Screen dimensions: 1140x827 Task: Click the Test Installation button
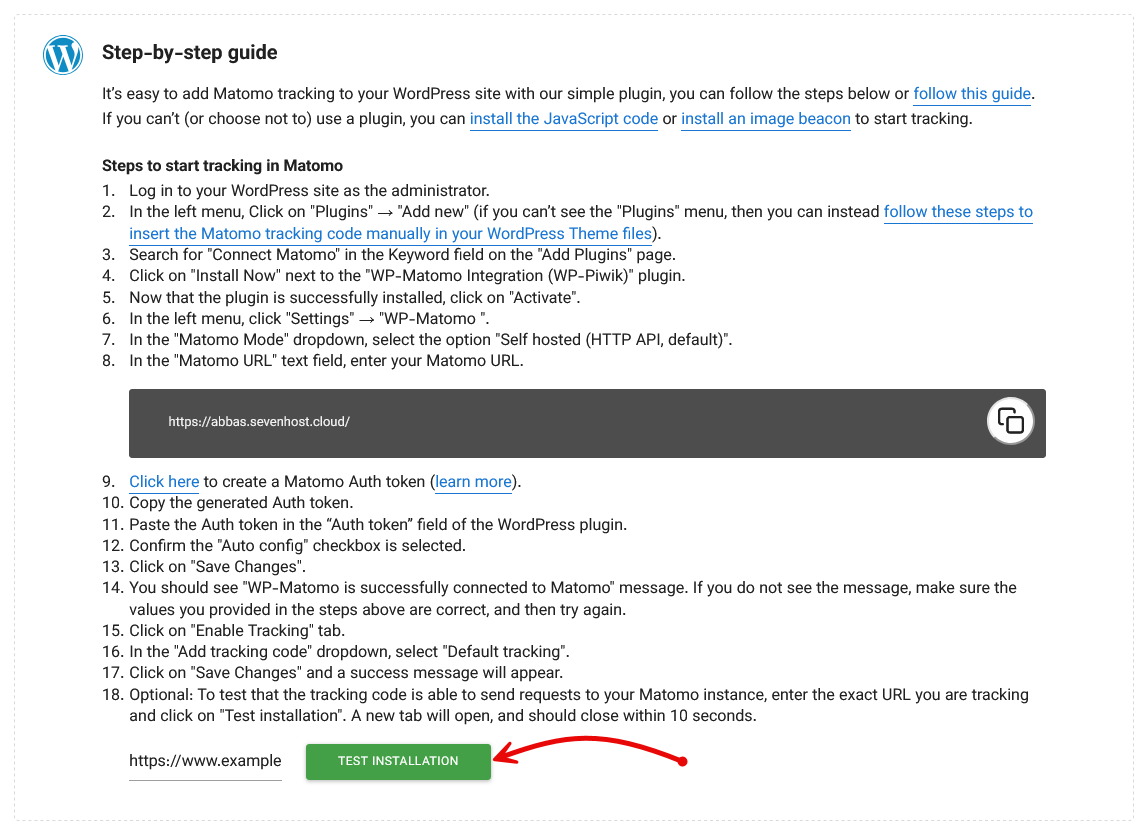click(x=398, y=761)
